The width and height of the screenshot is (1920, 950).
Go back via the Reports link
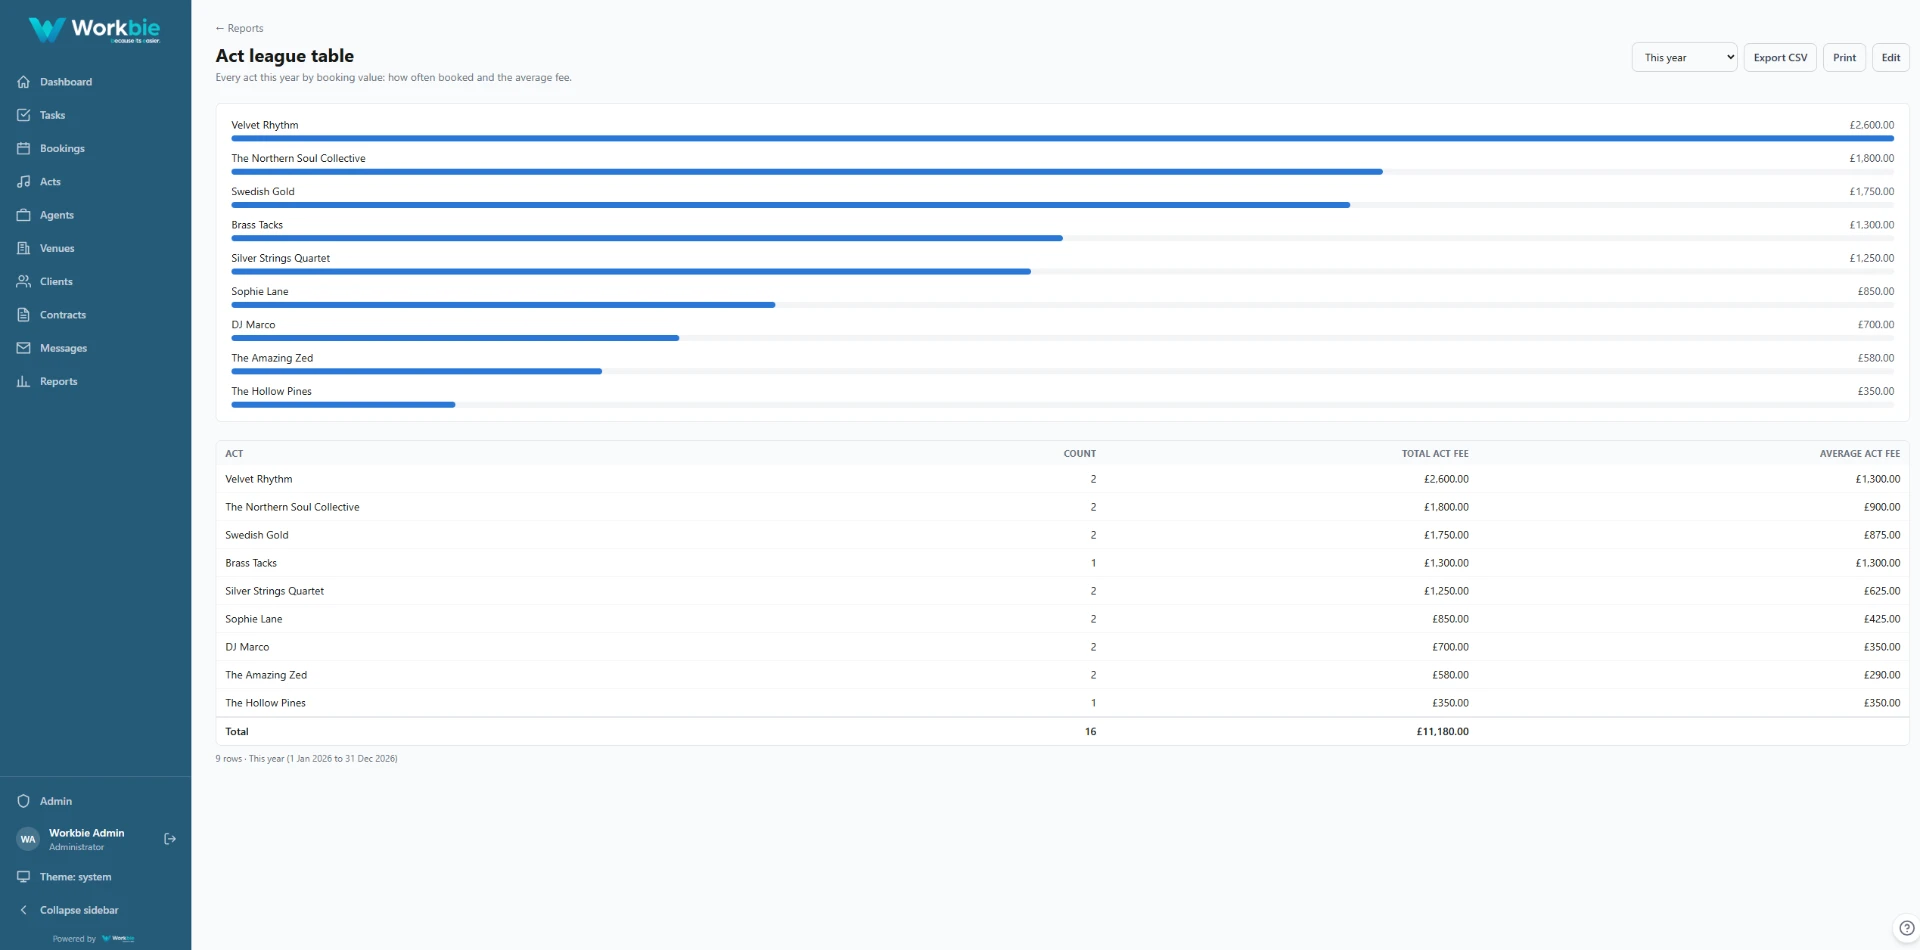pos(239,28)
